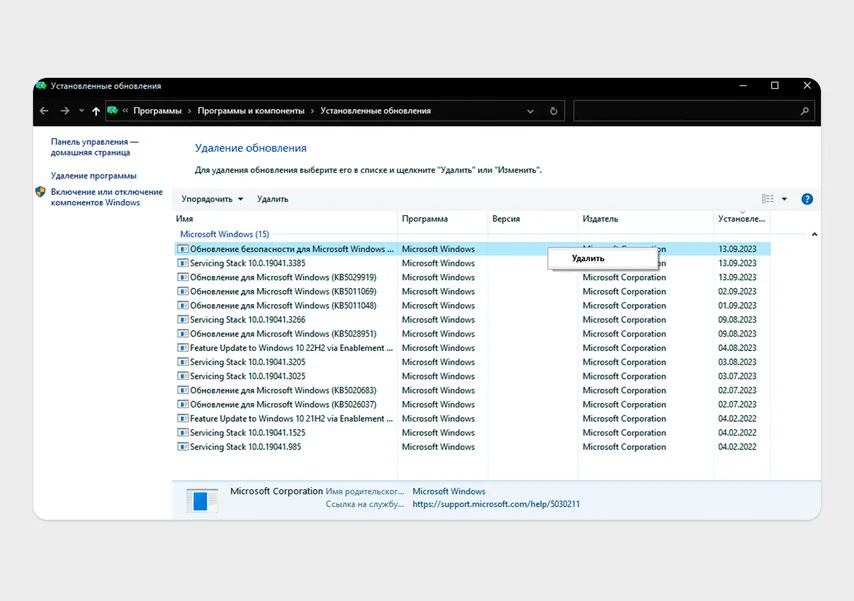Open support.microsoft.com/help/5030211 link in details pane
Viewport: 854px width, 601px height.
click(x=496, y=504)
